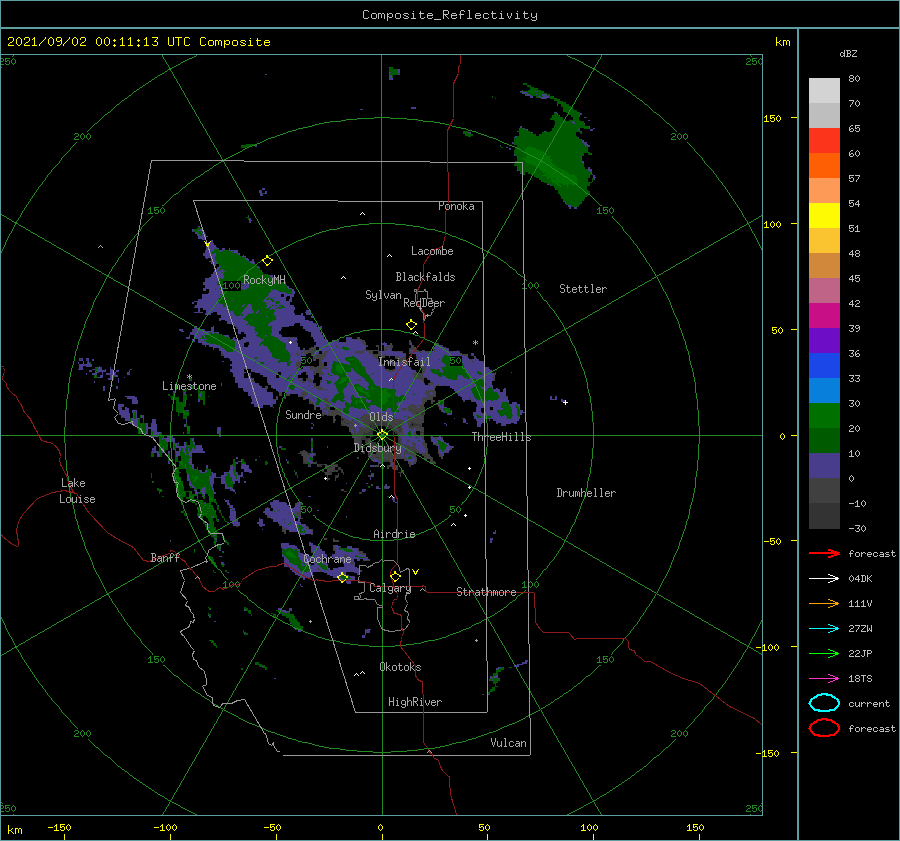
Task: Click the red forecast arrow in the legend
Action: (x=824, y=553)
